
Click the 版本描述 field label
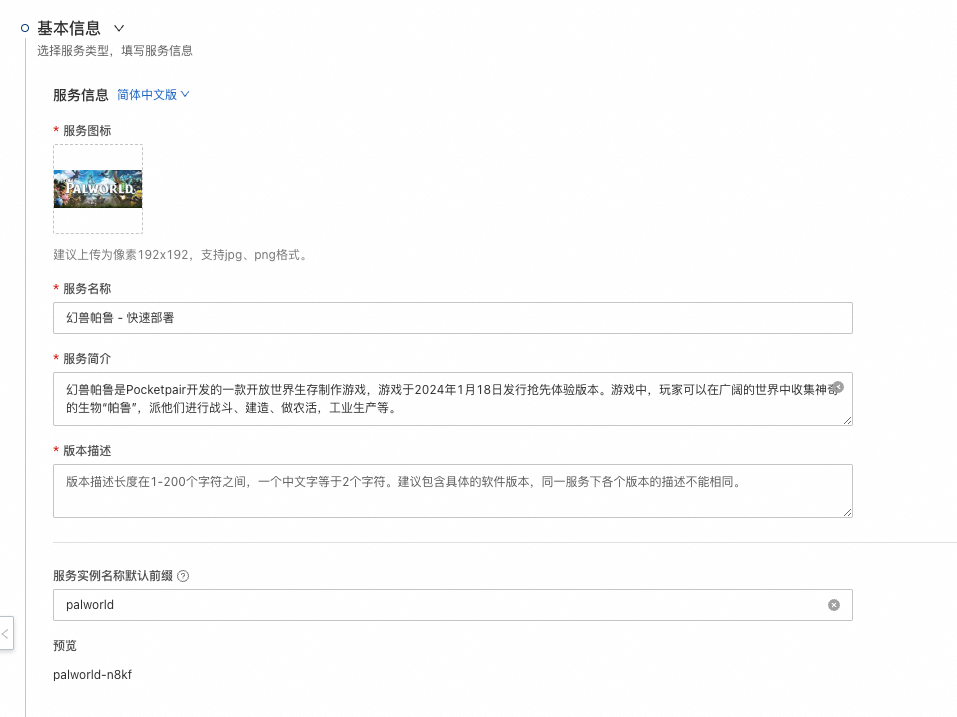[x=87, y=451]
